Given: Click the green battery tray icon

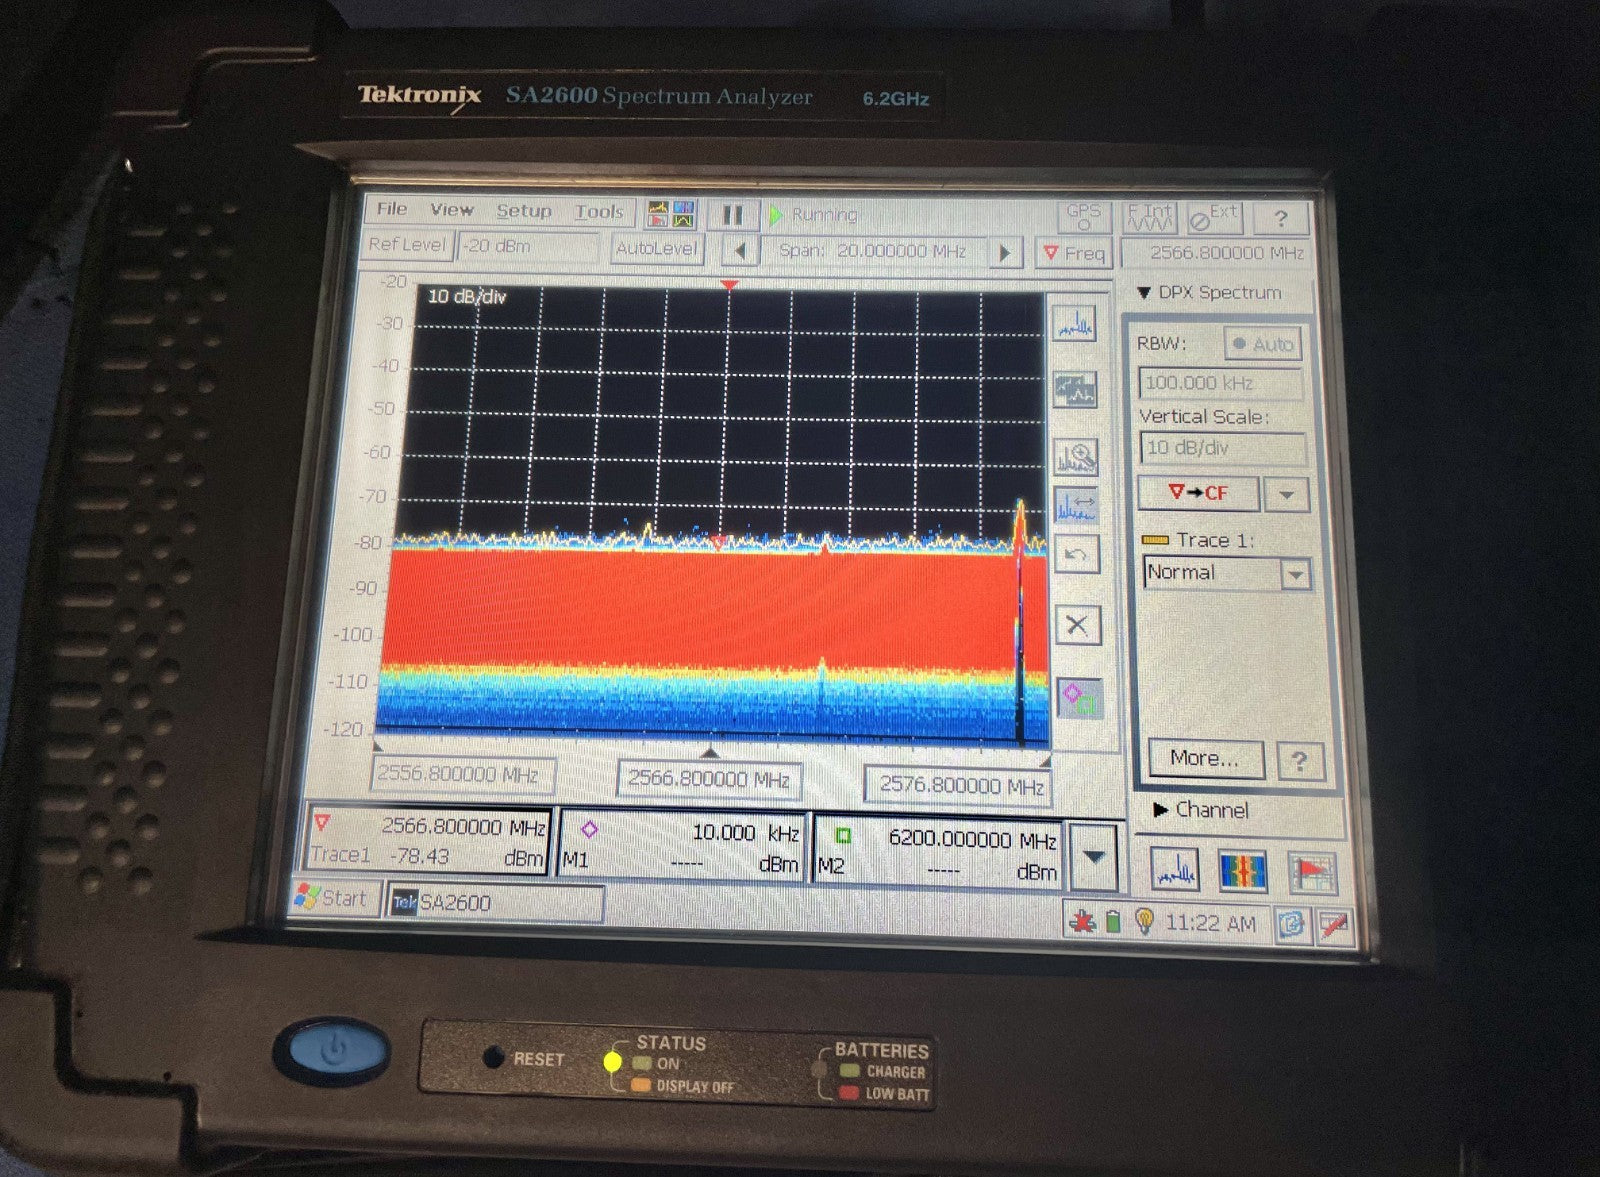Looking at the screenshot, I should [x=1113, y=921].
